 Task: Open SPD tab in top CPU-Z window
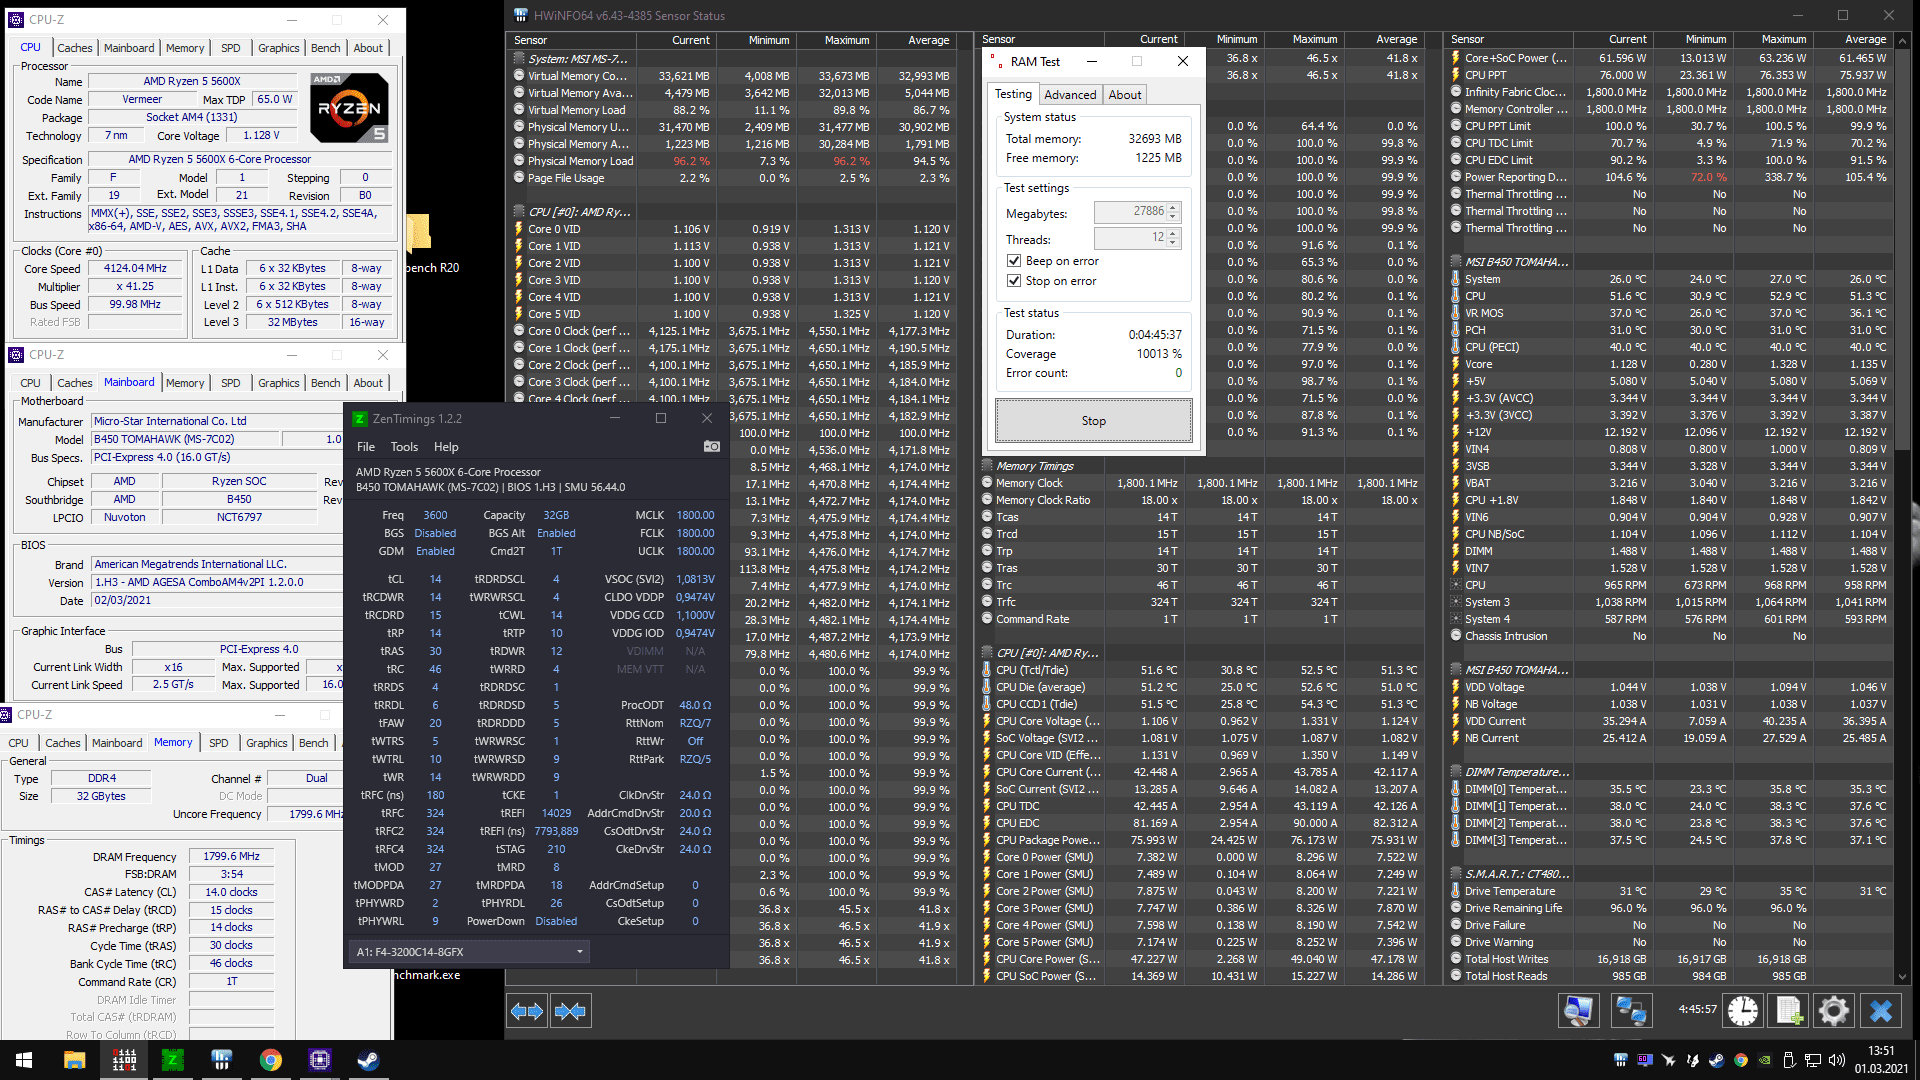coord(231,48)
